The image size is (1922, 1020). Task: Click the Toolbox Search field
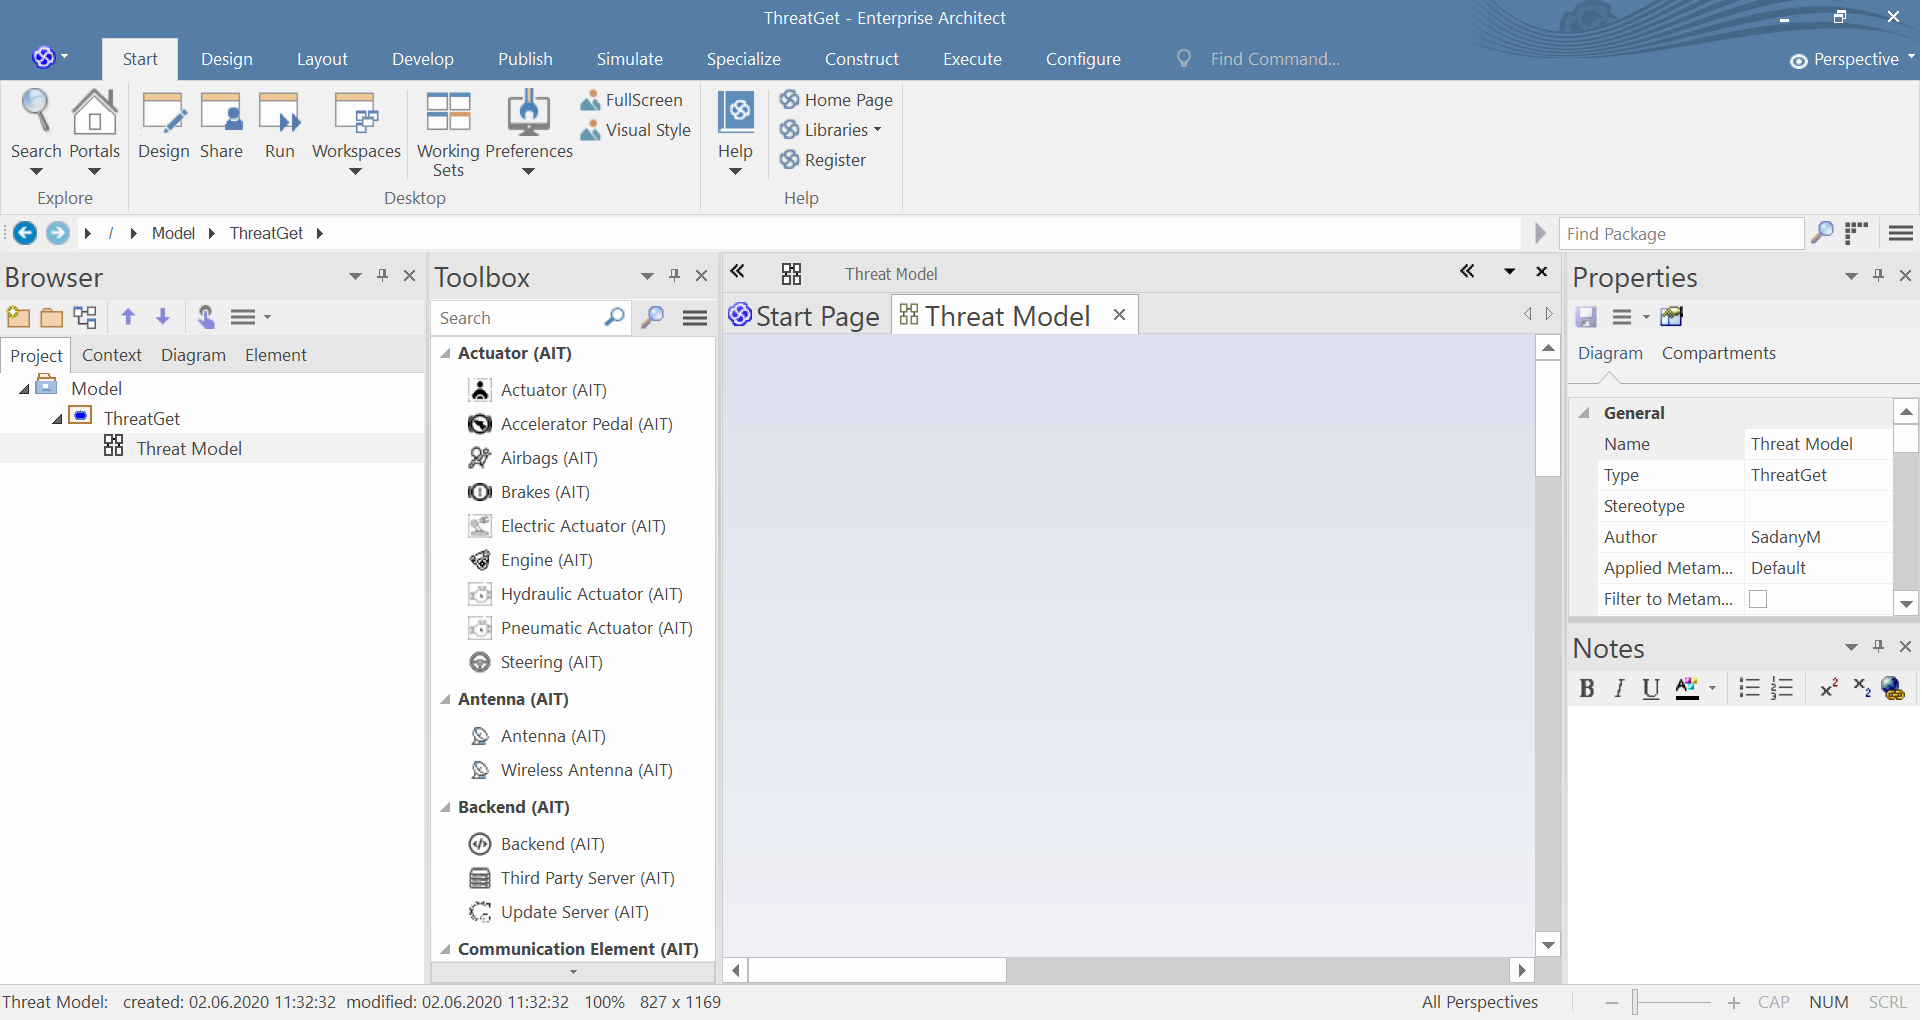click(517, 318)
